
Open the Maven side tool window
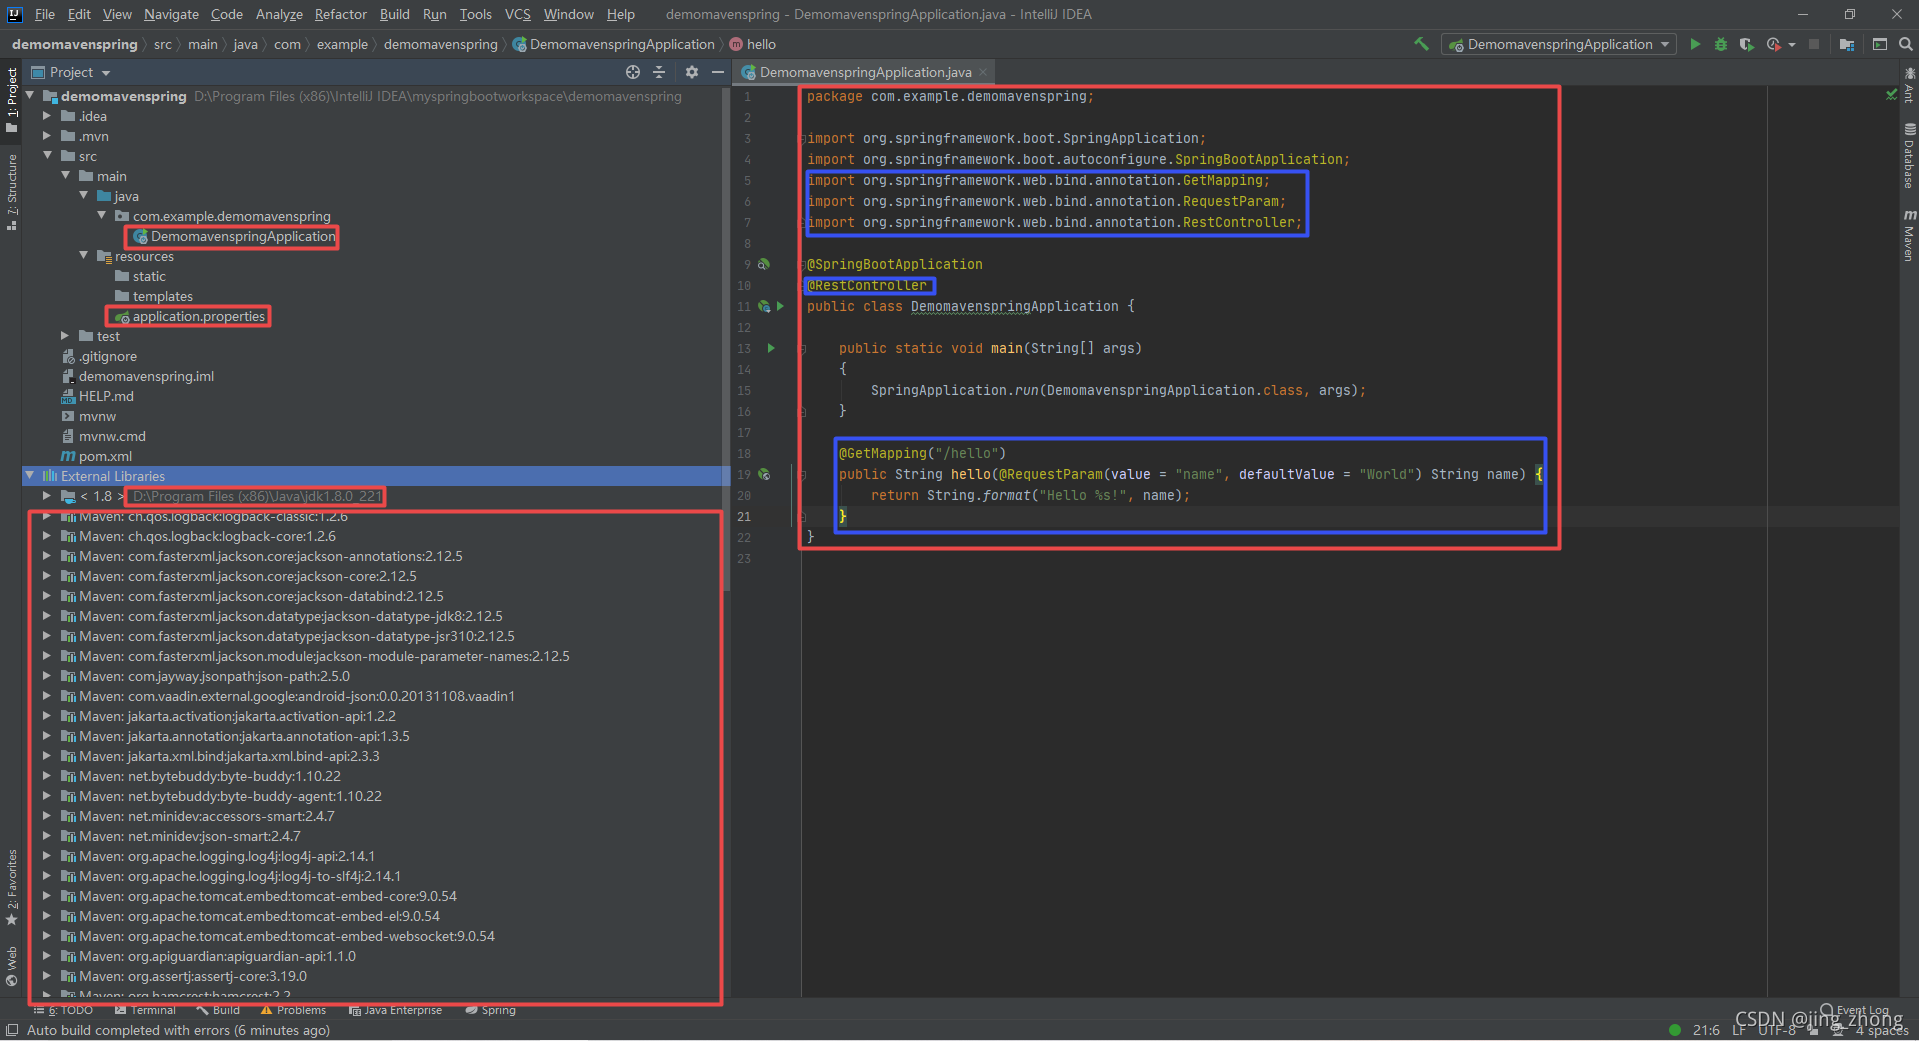[x=1909, y=236]
